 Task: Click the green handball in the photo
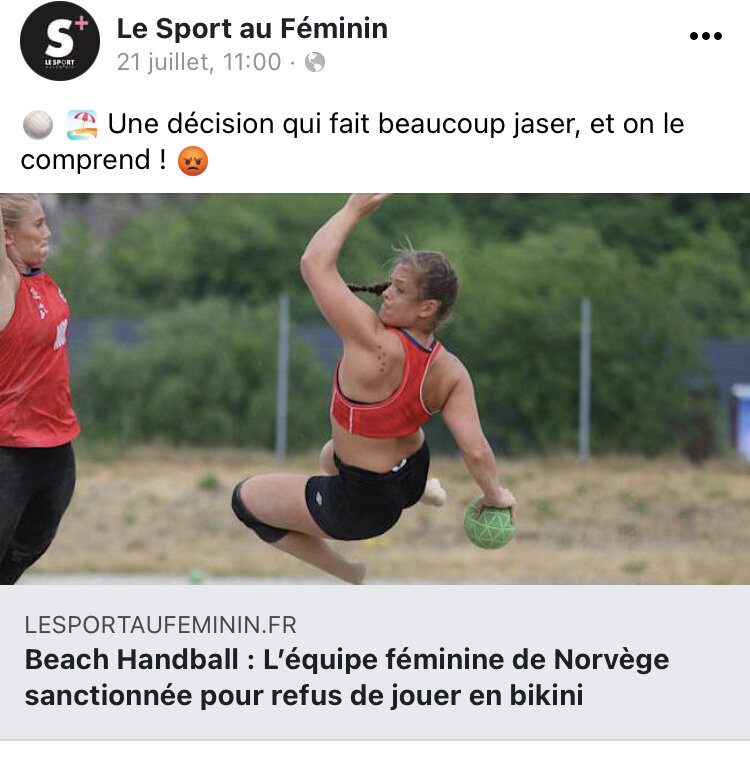point(489,524)
